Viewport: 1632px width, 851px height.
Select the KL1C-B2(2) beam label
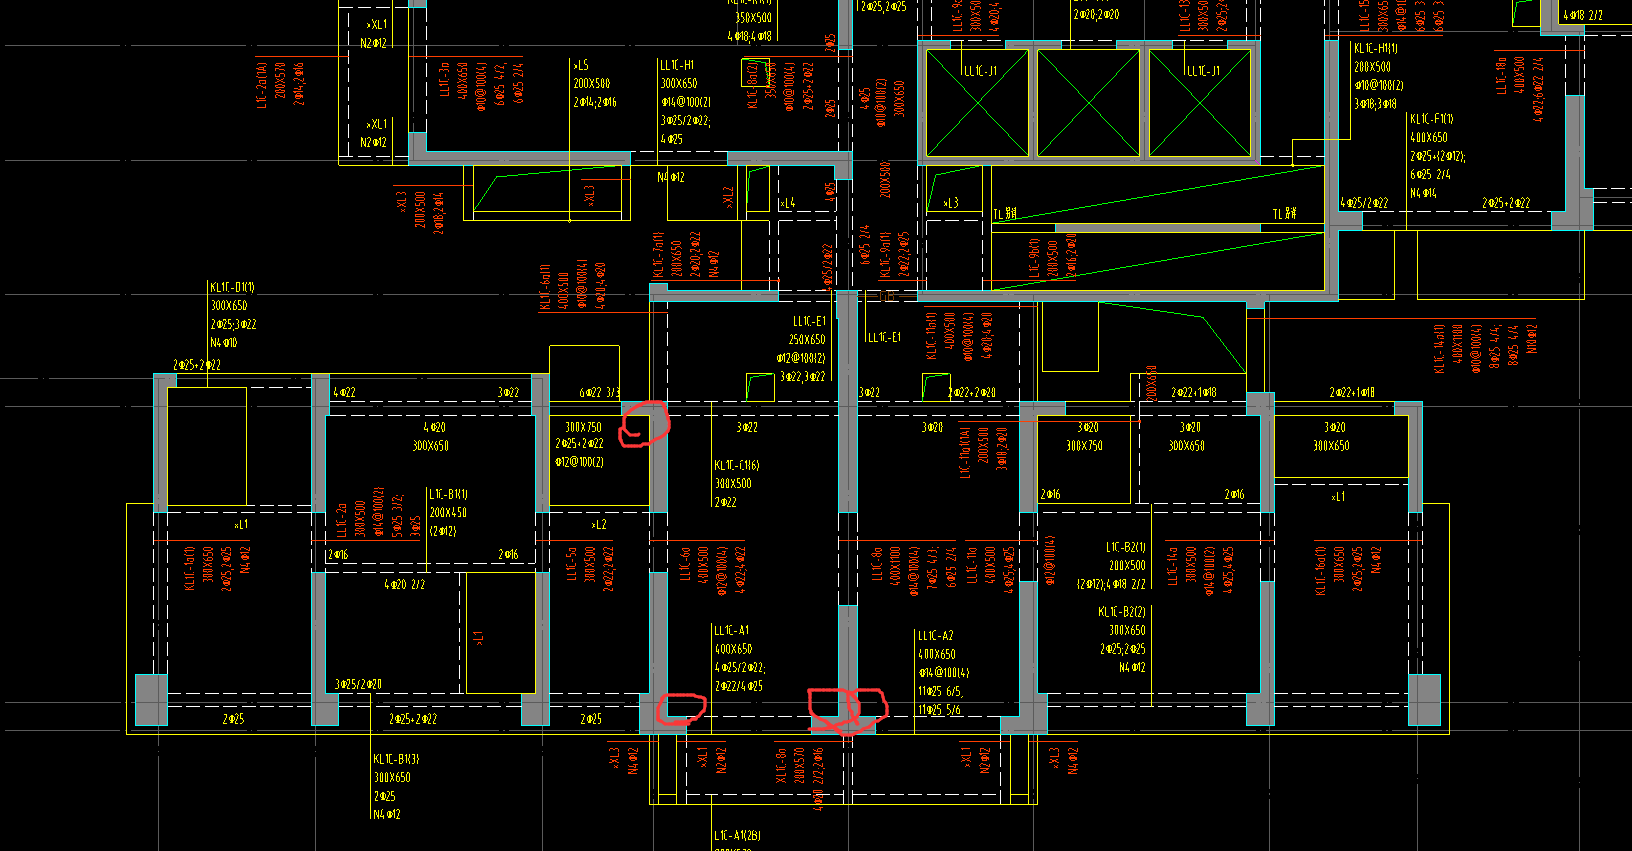(x=1122, y=611)
